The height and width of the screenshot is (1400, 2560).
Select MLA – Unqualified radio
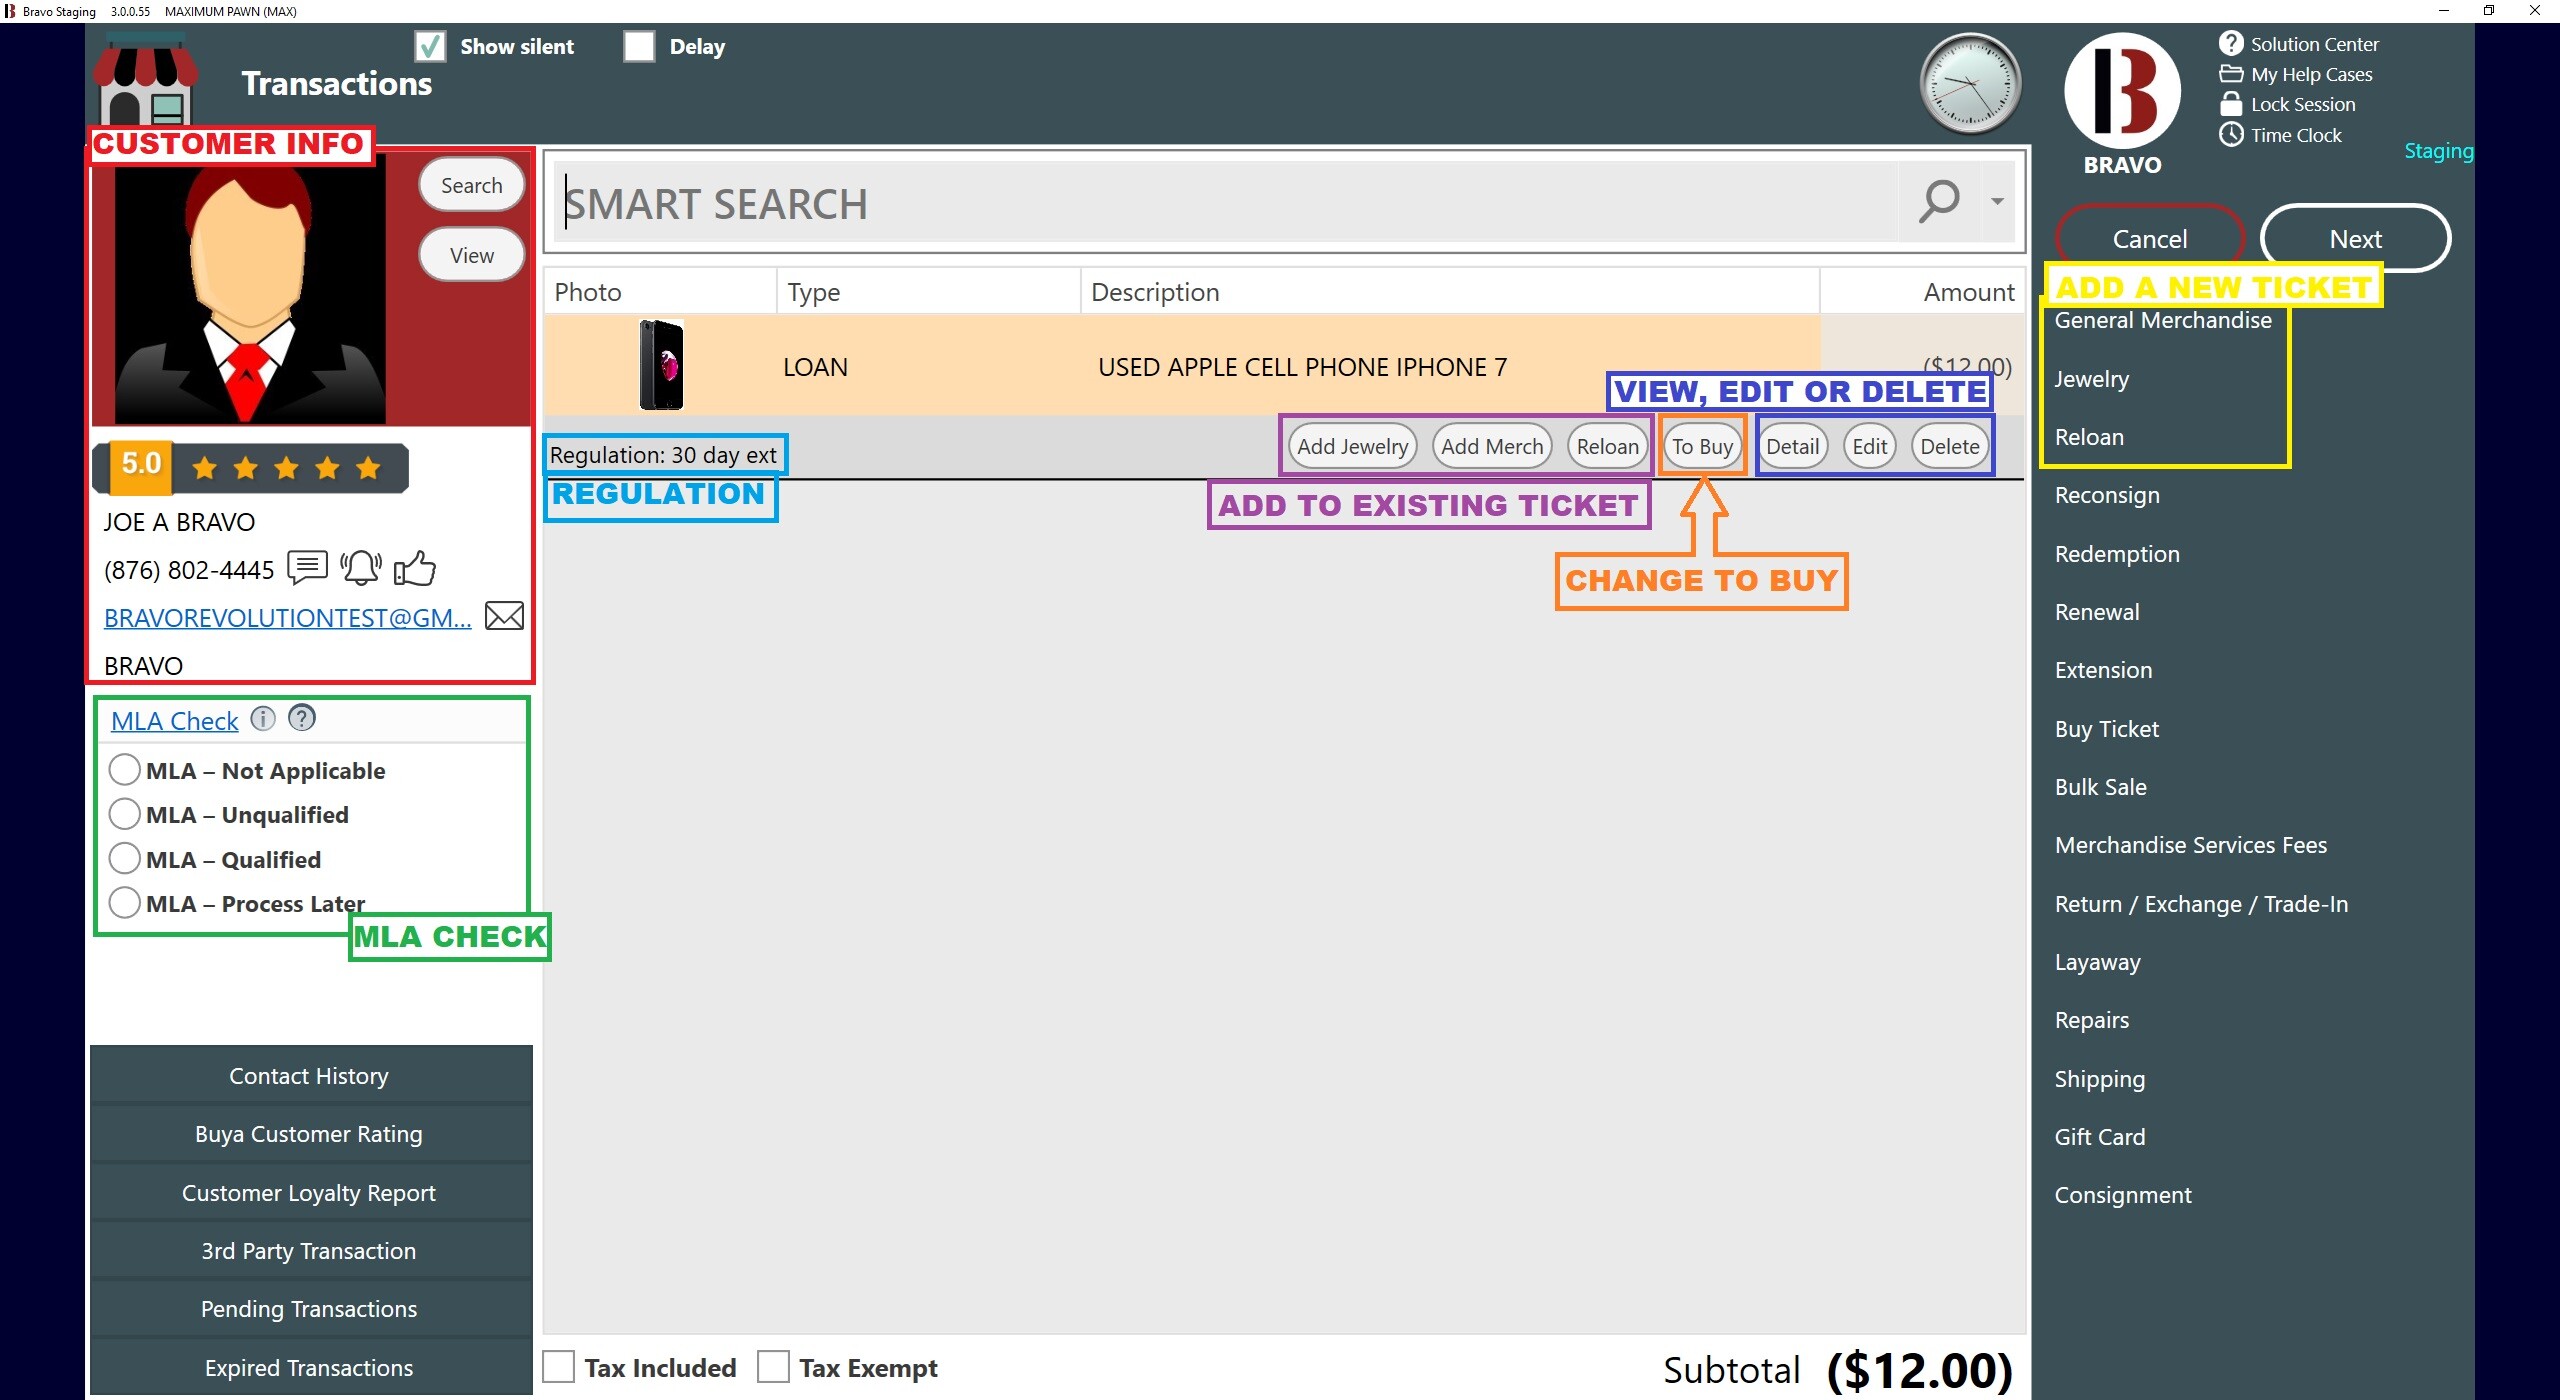point(124,813)
